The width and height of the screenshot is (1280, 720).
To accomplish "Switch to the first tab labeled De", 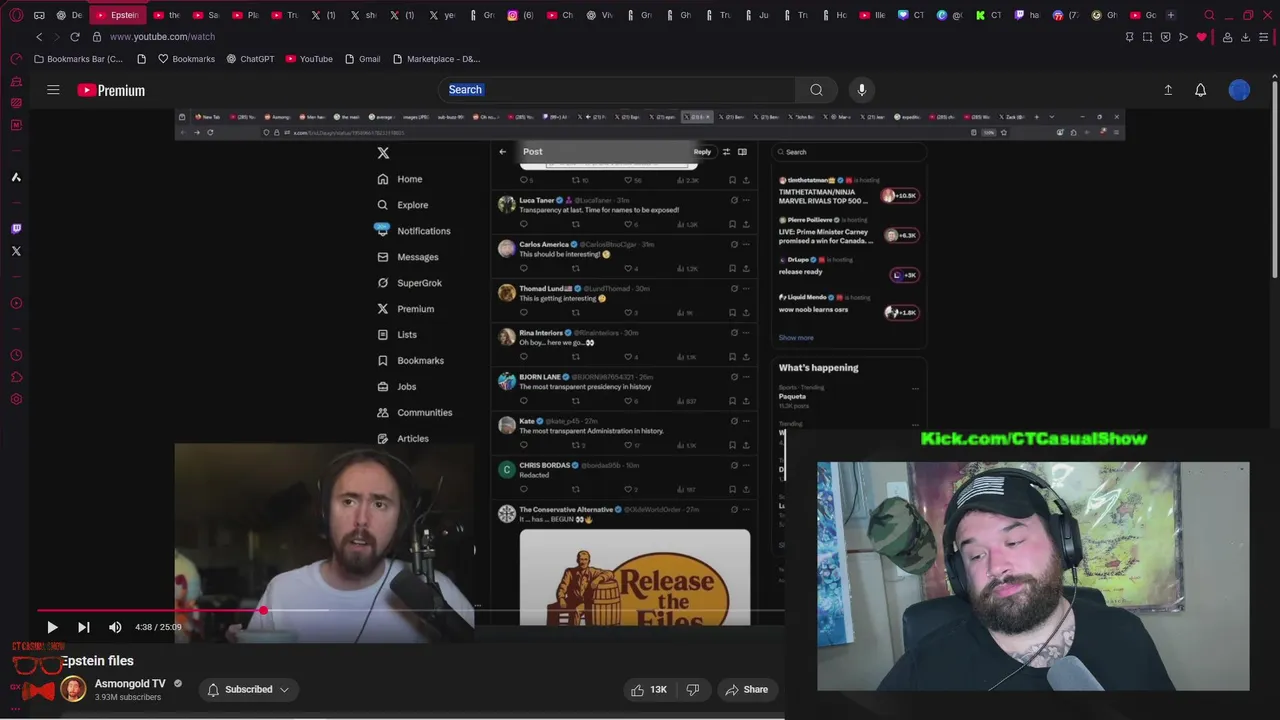I will point(70,15).
